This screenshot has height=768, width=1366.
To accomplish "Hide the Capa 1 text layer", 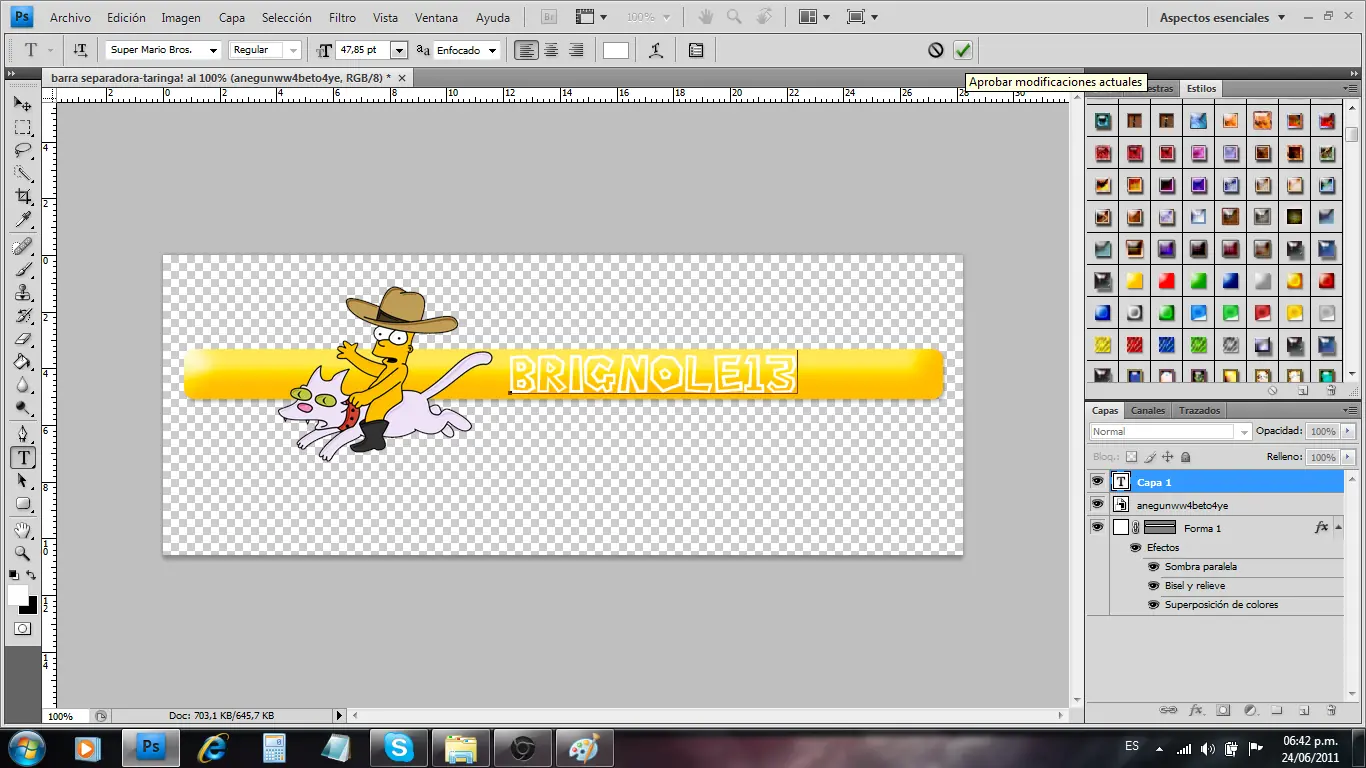I will (1097, 481).
